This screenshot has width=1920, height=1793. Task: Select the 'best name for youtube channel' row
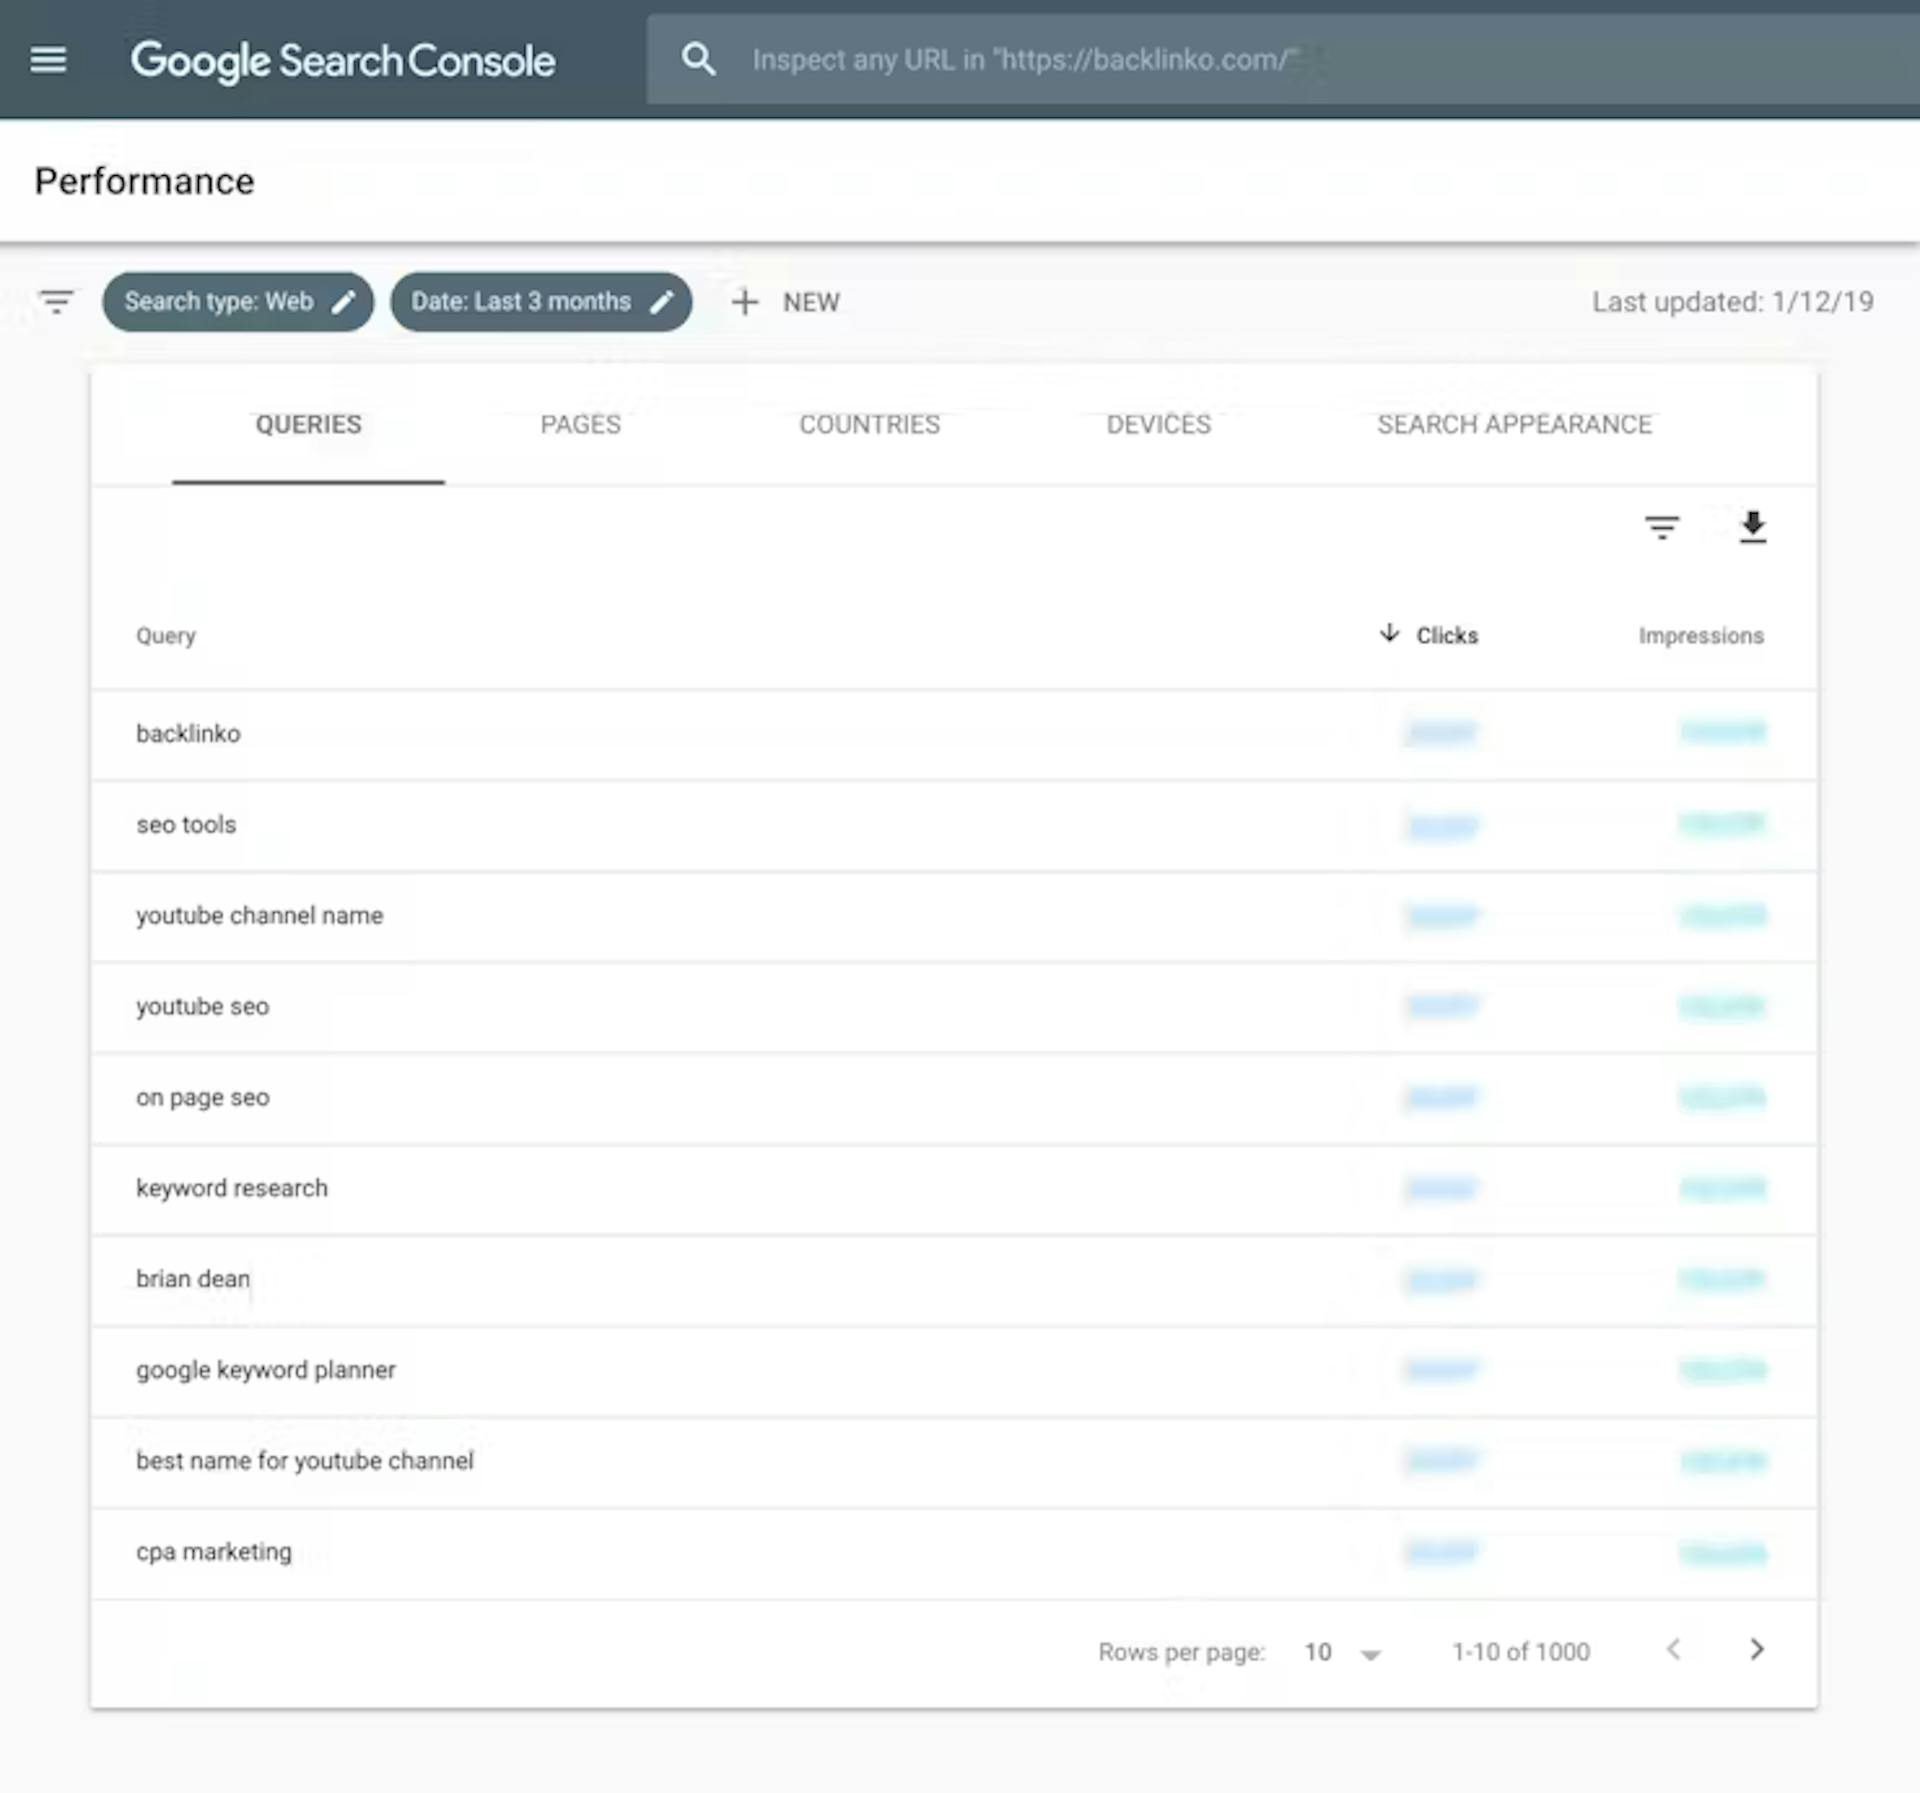(x=954, y=1462)
